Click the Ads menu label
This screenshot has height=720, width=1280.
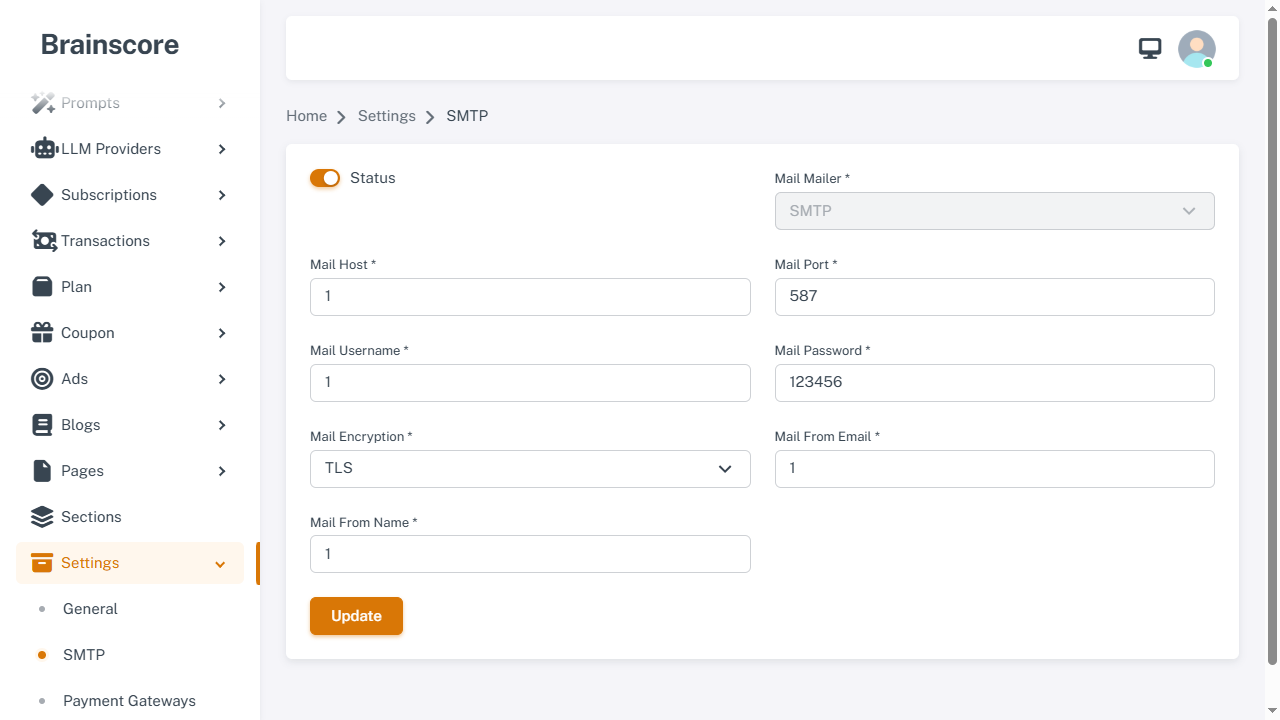pyautogui.click(x=74, y=379)
